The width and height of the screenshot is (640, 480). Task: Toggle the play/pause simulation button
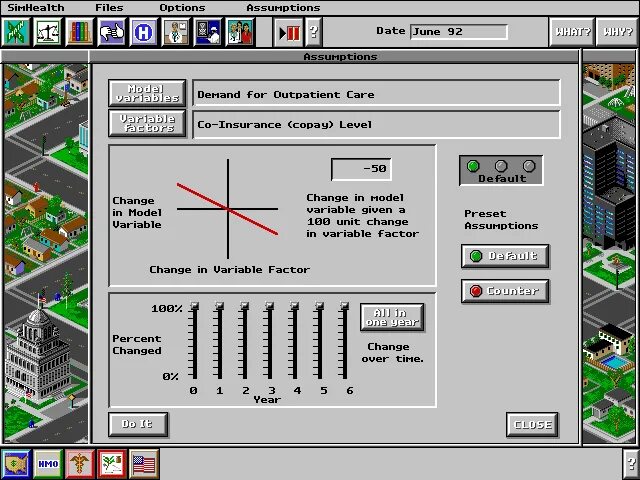click(289, 32)
